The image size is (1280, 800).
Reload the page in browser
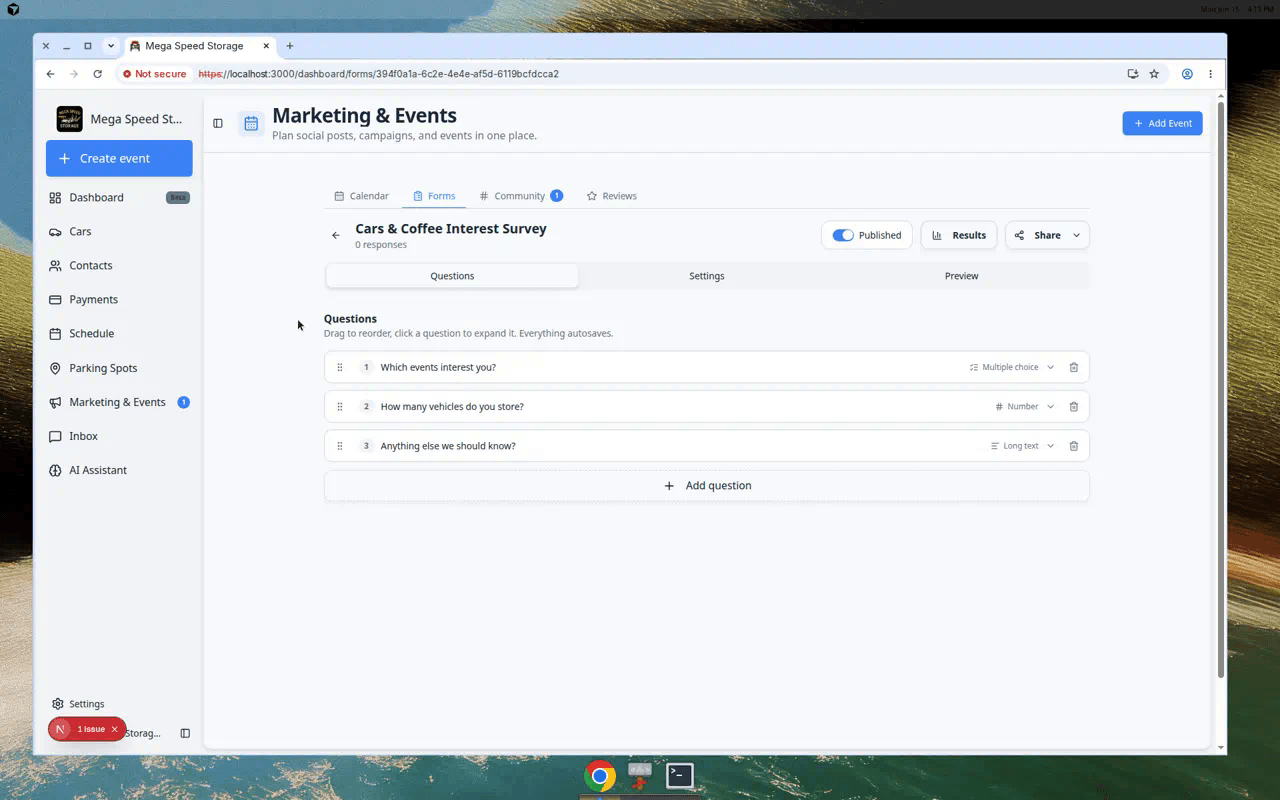coord(97,74)
